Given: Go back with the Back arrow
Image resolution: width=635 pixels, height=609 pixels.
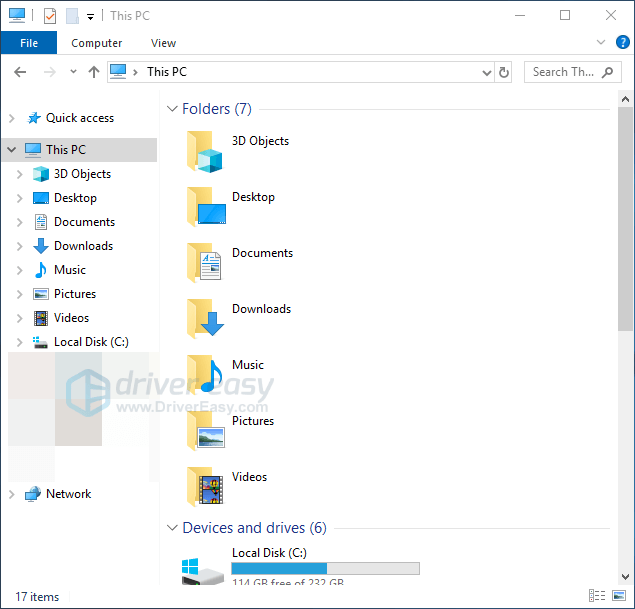Looking at the screenshot, I should point(20,72).
